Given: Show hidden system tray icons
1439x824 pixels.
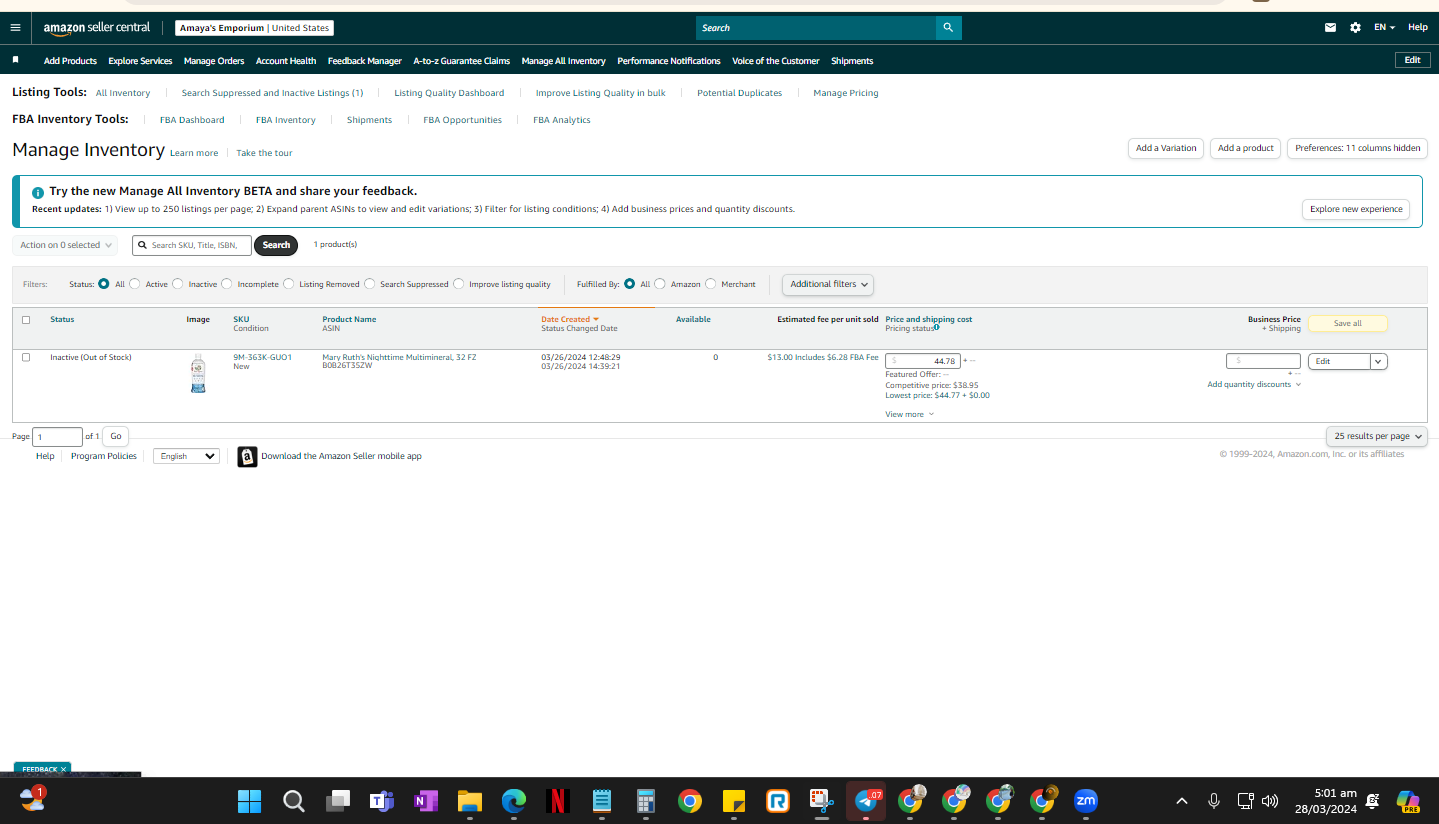Looking at the screenshot, I should coord(1182,801).
